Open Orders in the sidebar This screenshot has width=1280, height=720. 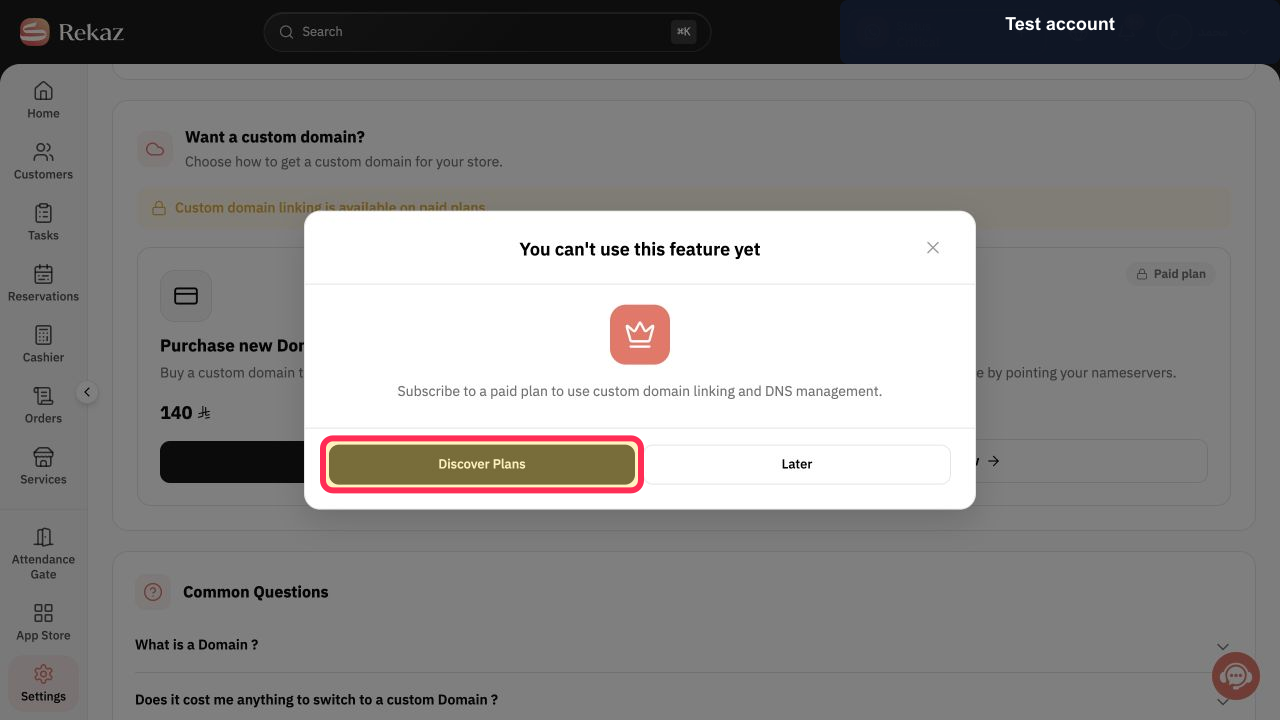point(43,405)
